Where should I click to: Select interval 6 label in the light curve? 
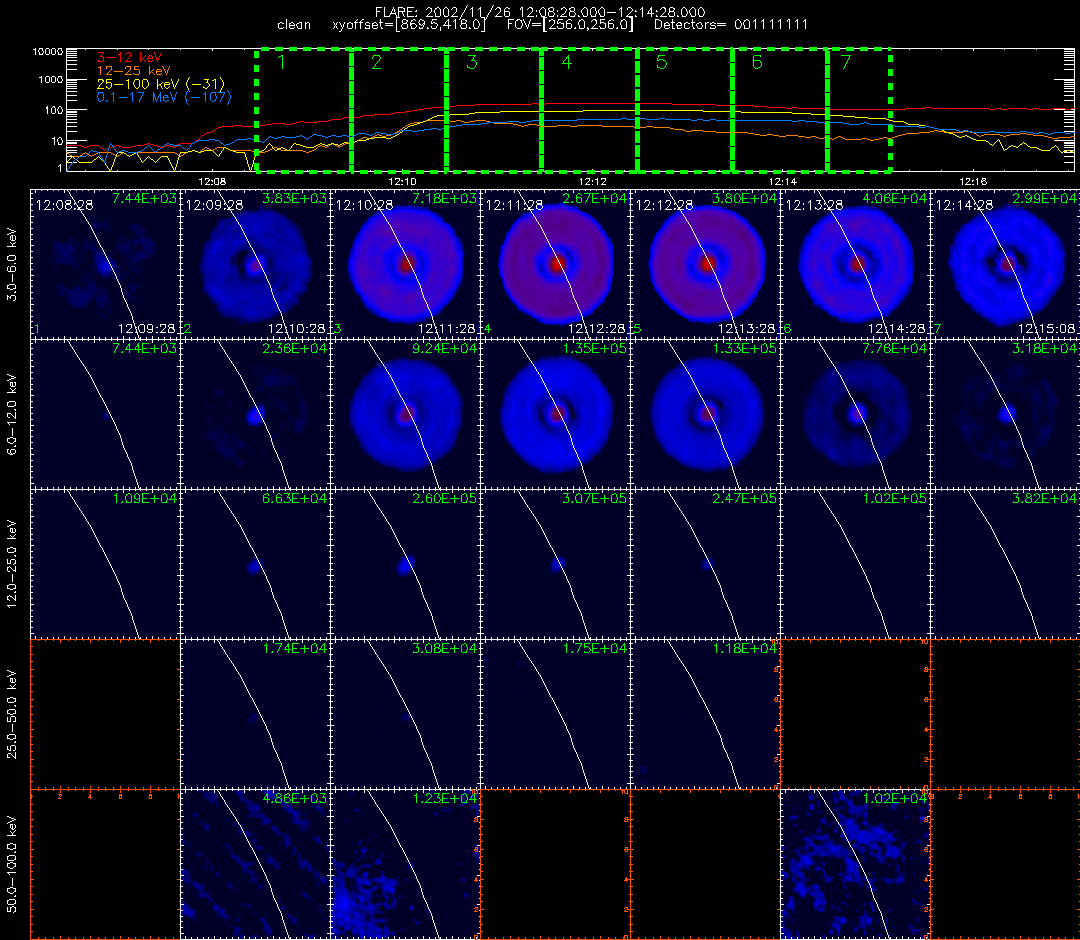tap(757, 63)
